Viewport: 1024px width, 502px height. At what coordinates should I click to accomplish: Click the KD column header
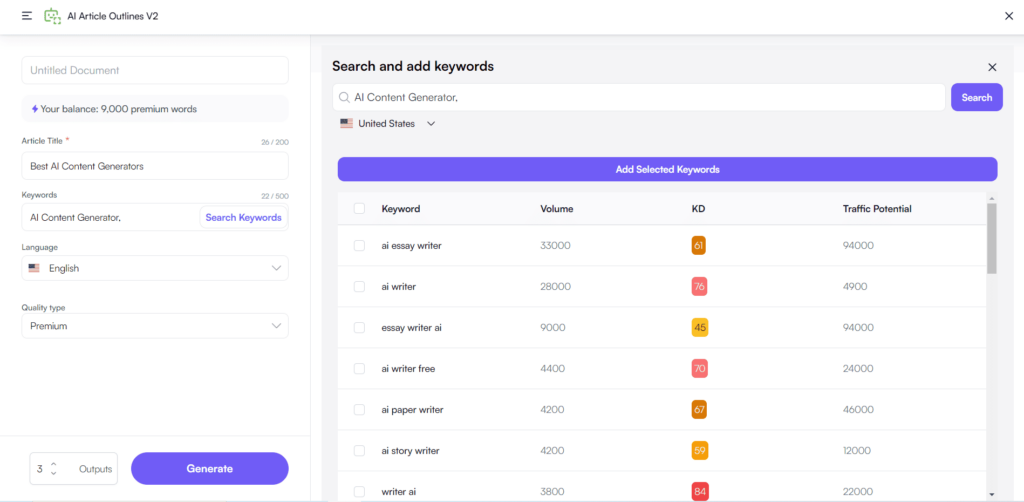(x=698, y=209)
